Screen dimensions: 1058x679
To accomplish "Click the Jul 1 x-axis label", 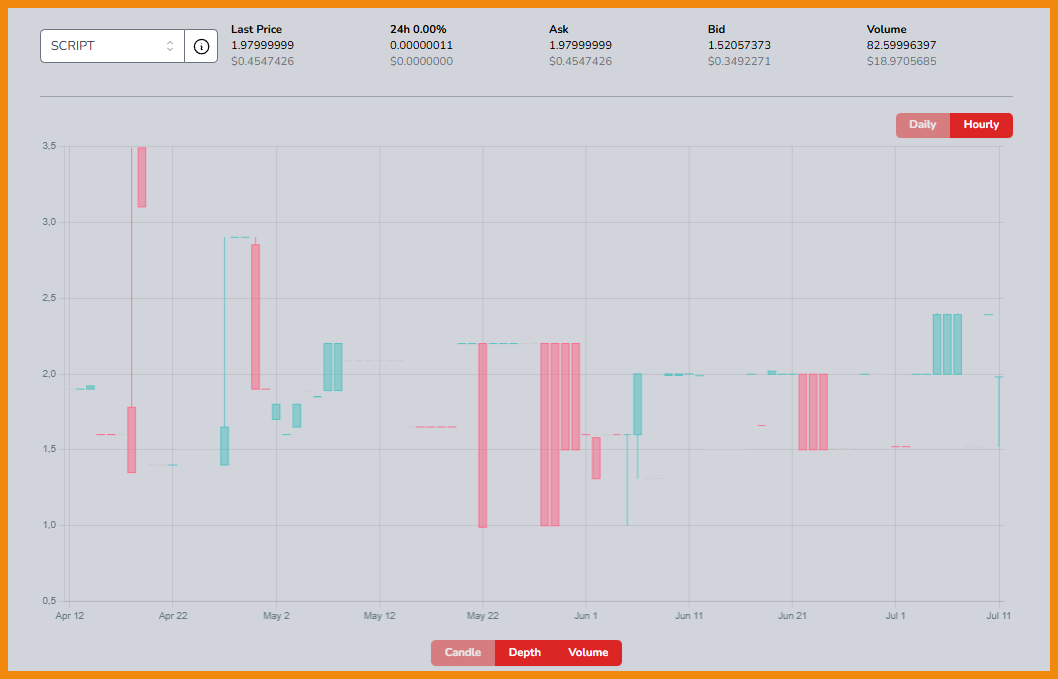I will pos(895,616).
